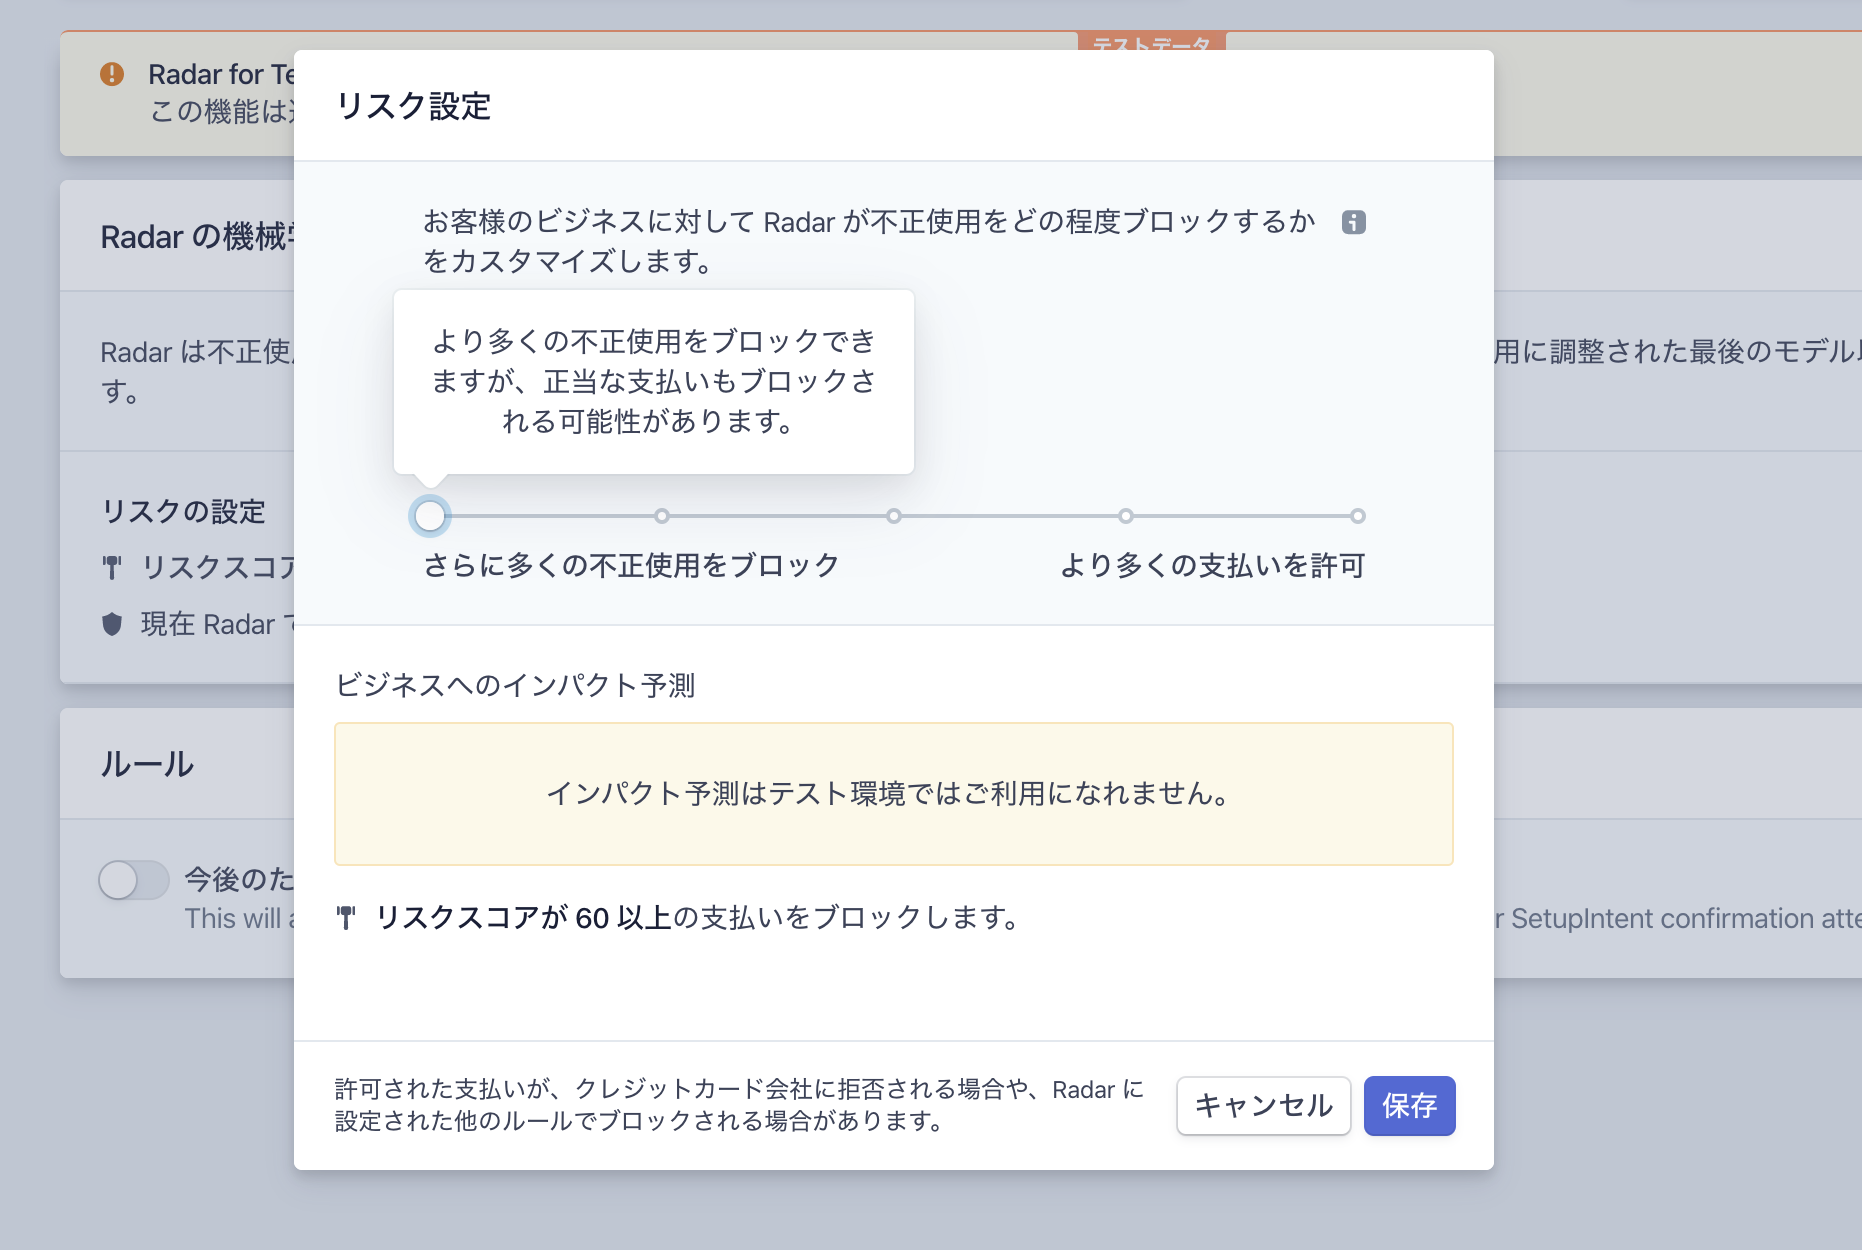This screenshot has width=1862, height=1250.
Task: Click the hammer icon beside リスクスコア in background
Action: click(x=112, y=567)
